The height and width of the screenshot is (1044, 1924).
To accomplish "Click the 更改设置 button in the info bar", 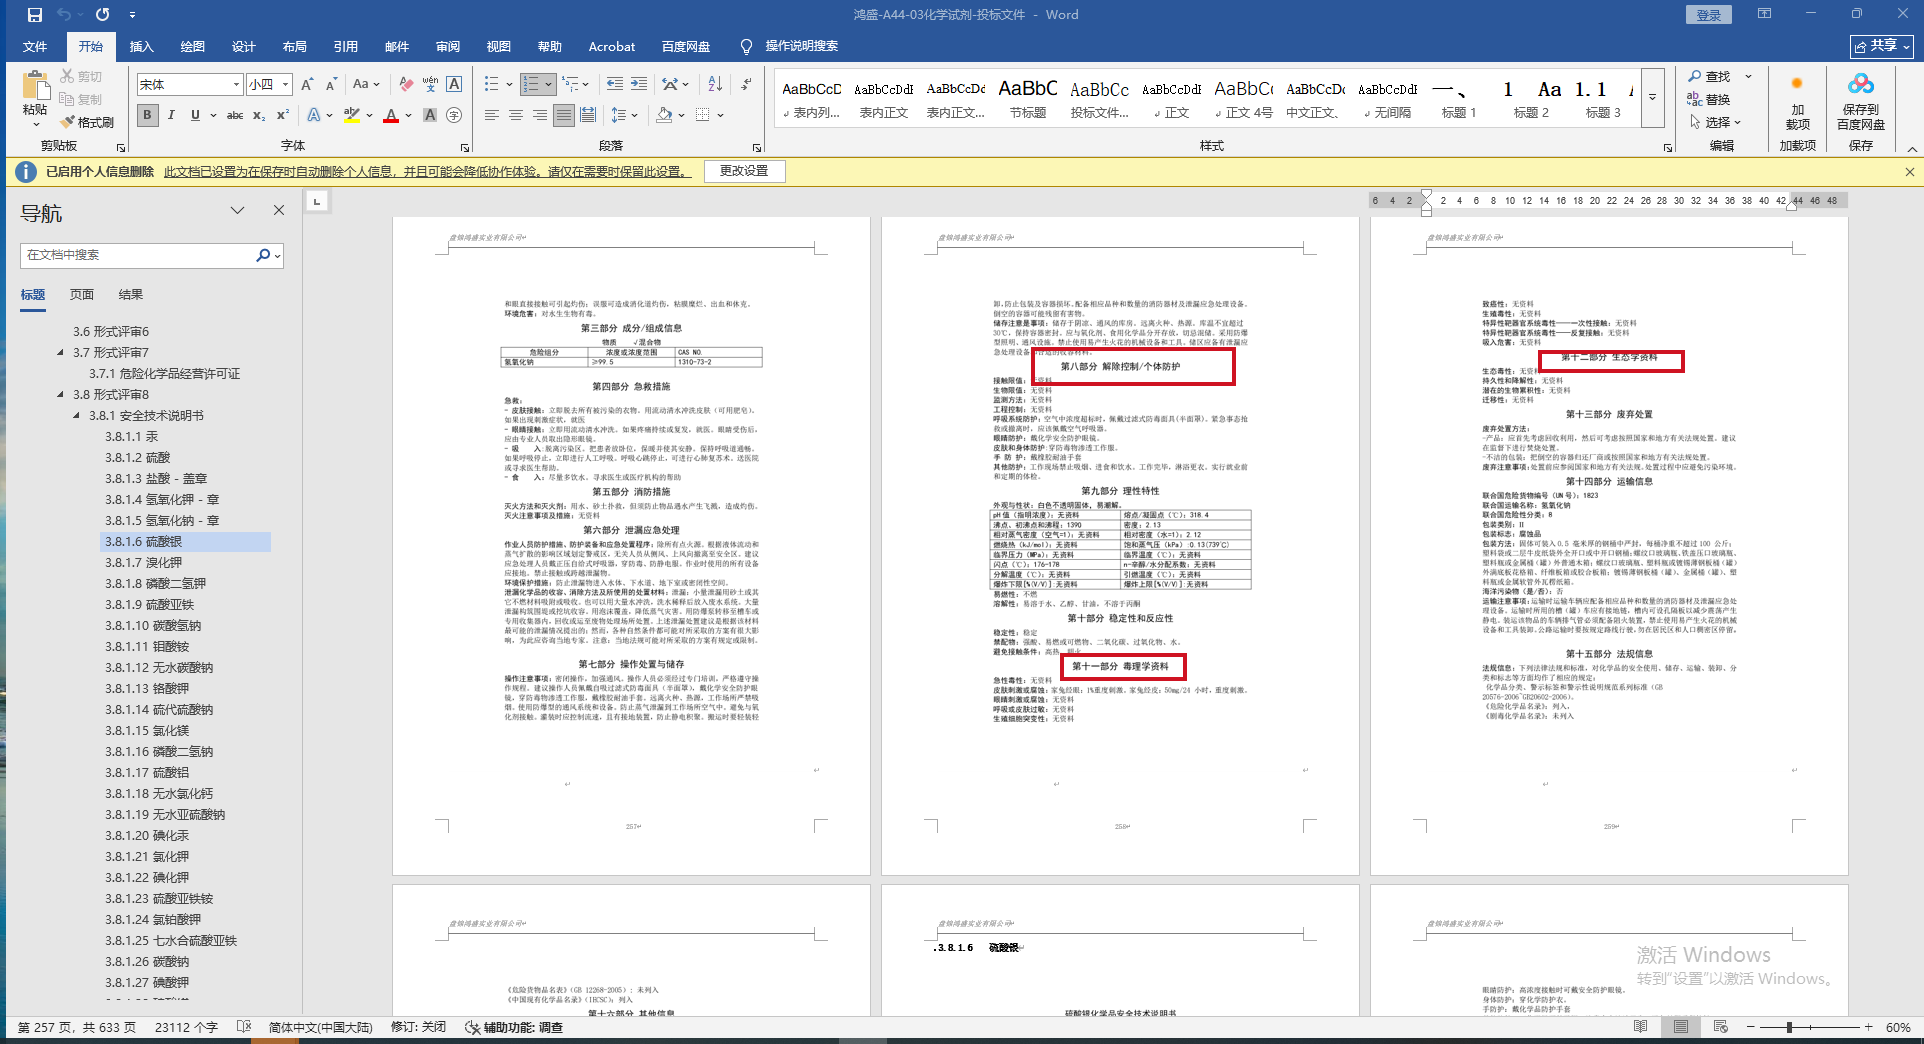I will pos(744,171).
